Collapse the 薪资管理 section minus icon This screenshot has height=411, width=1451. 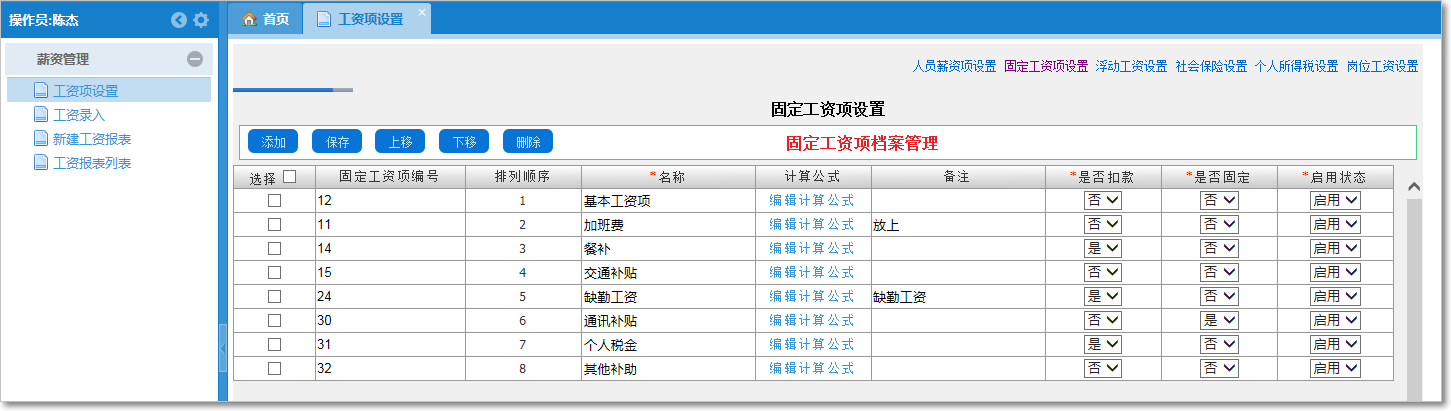195,59
